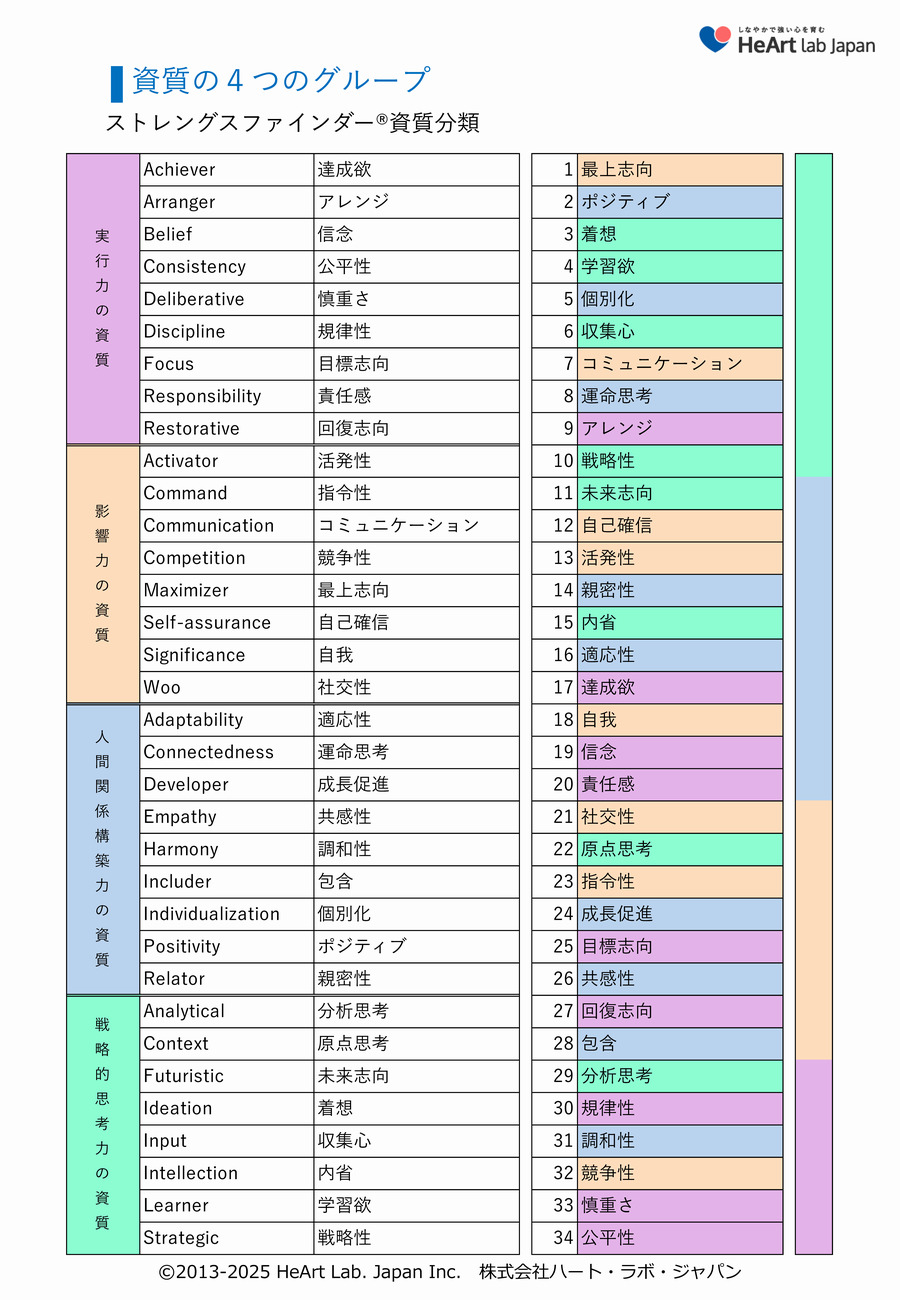Image resolution: width=900 pixels, height=1300 pixels.
Task: Click the copyright footer text
Action: 450,1272
